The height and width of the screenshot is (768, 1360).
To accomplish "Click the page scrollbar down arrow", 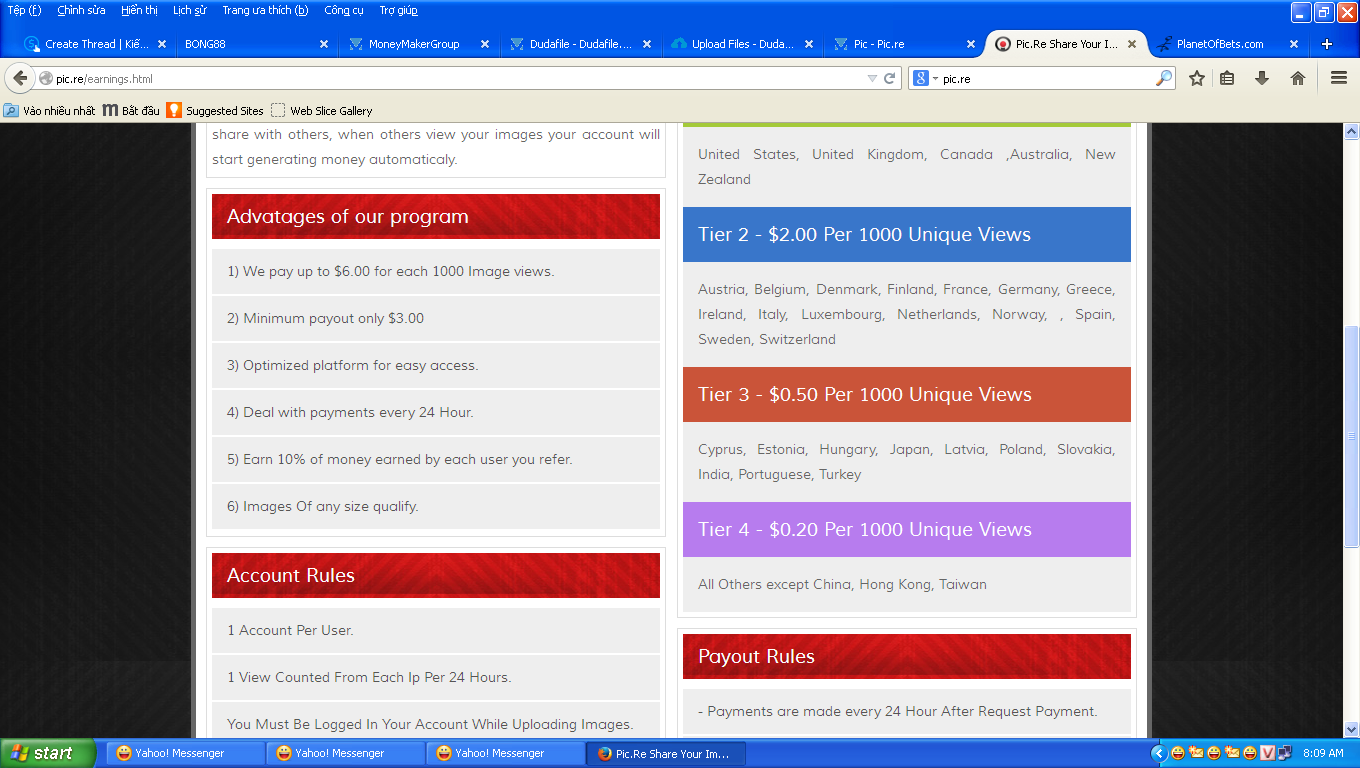I will pos(1351,729).
